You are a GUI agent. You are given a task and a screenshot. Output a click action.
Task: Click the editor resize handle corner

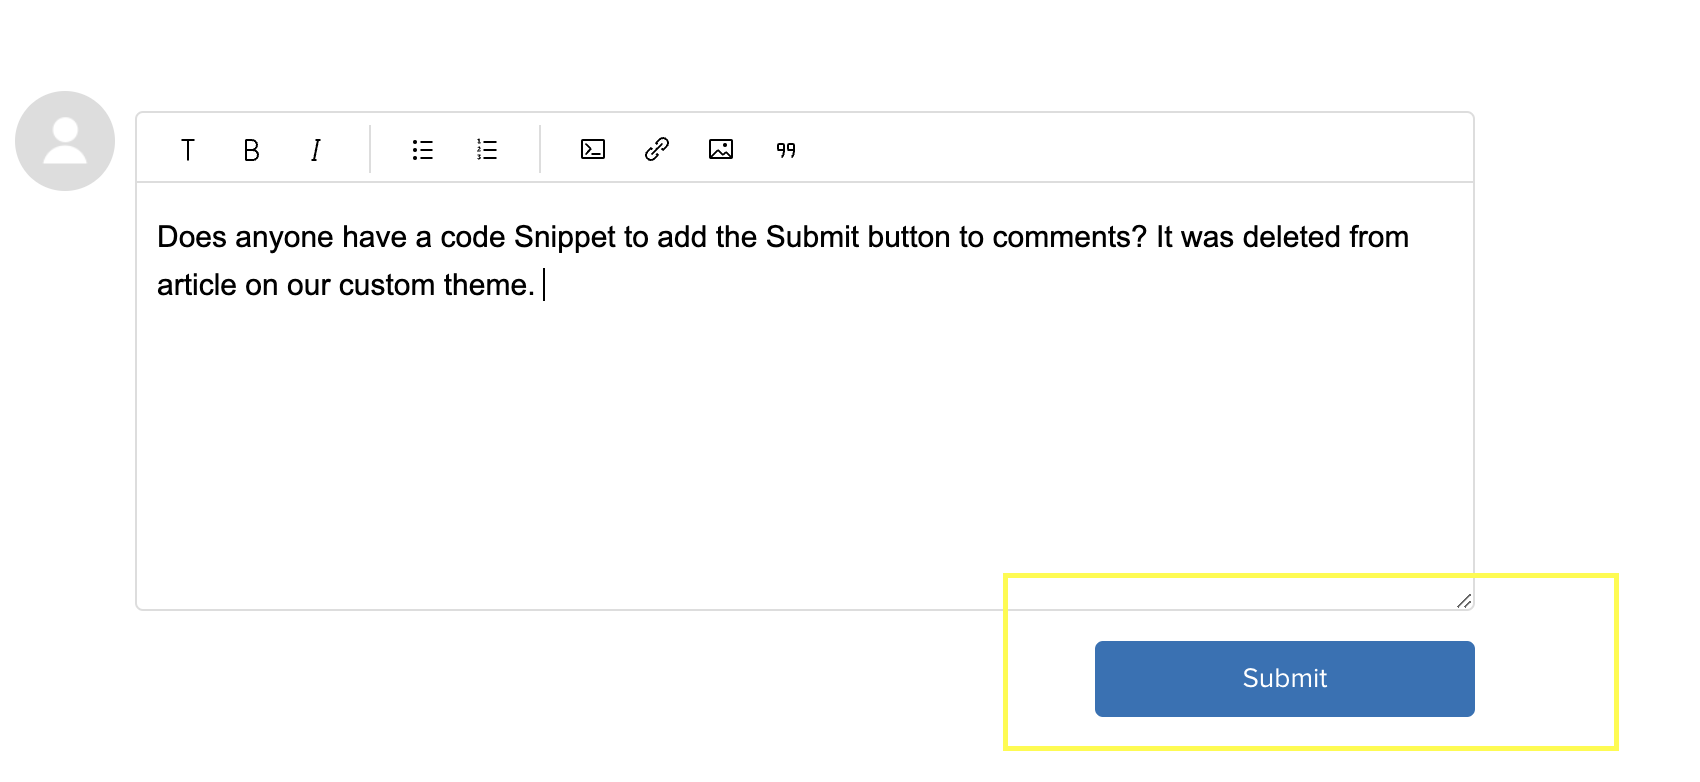[x=1464, y=600]
